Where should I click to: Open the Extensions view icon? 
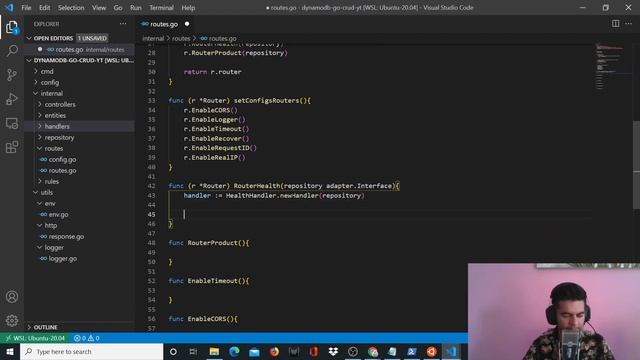click(x=12, y=147)
